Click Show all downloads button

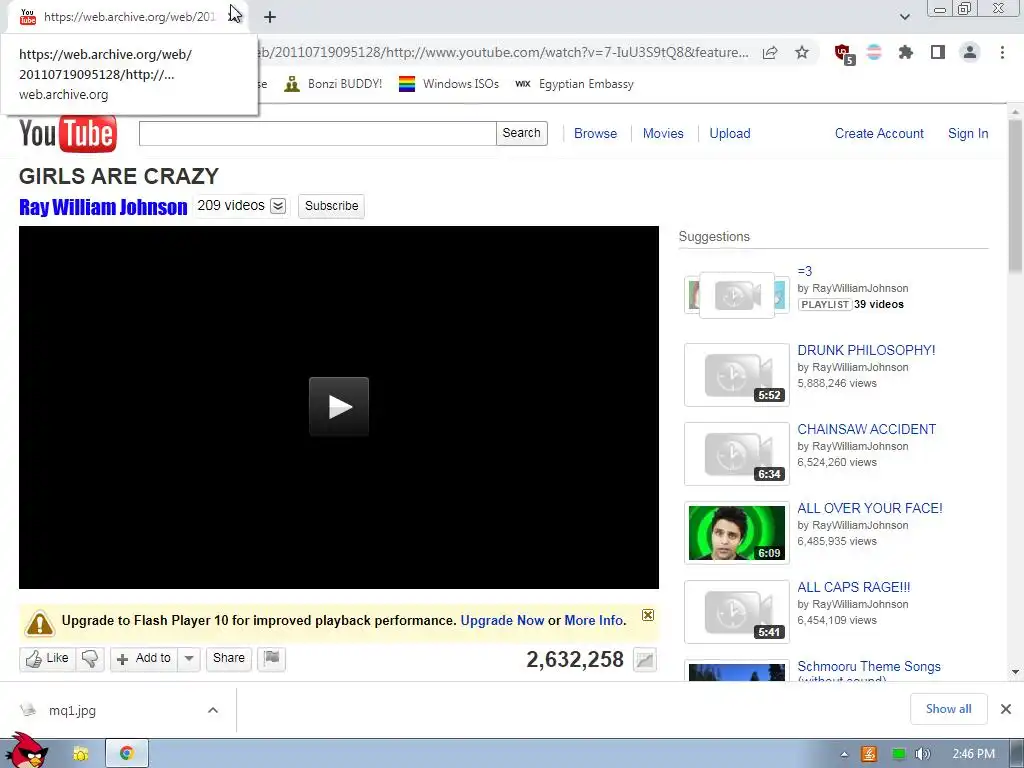click(x=948, y=709)
